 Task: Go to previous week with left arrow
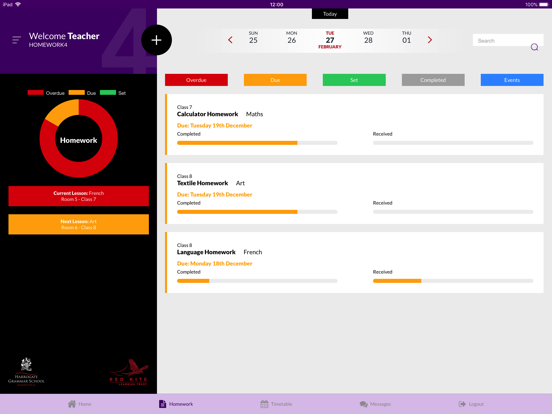coord(230,40)
